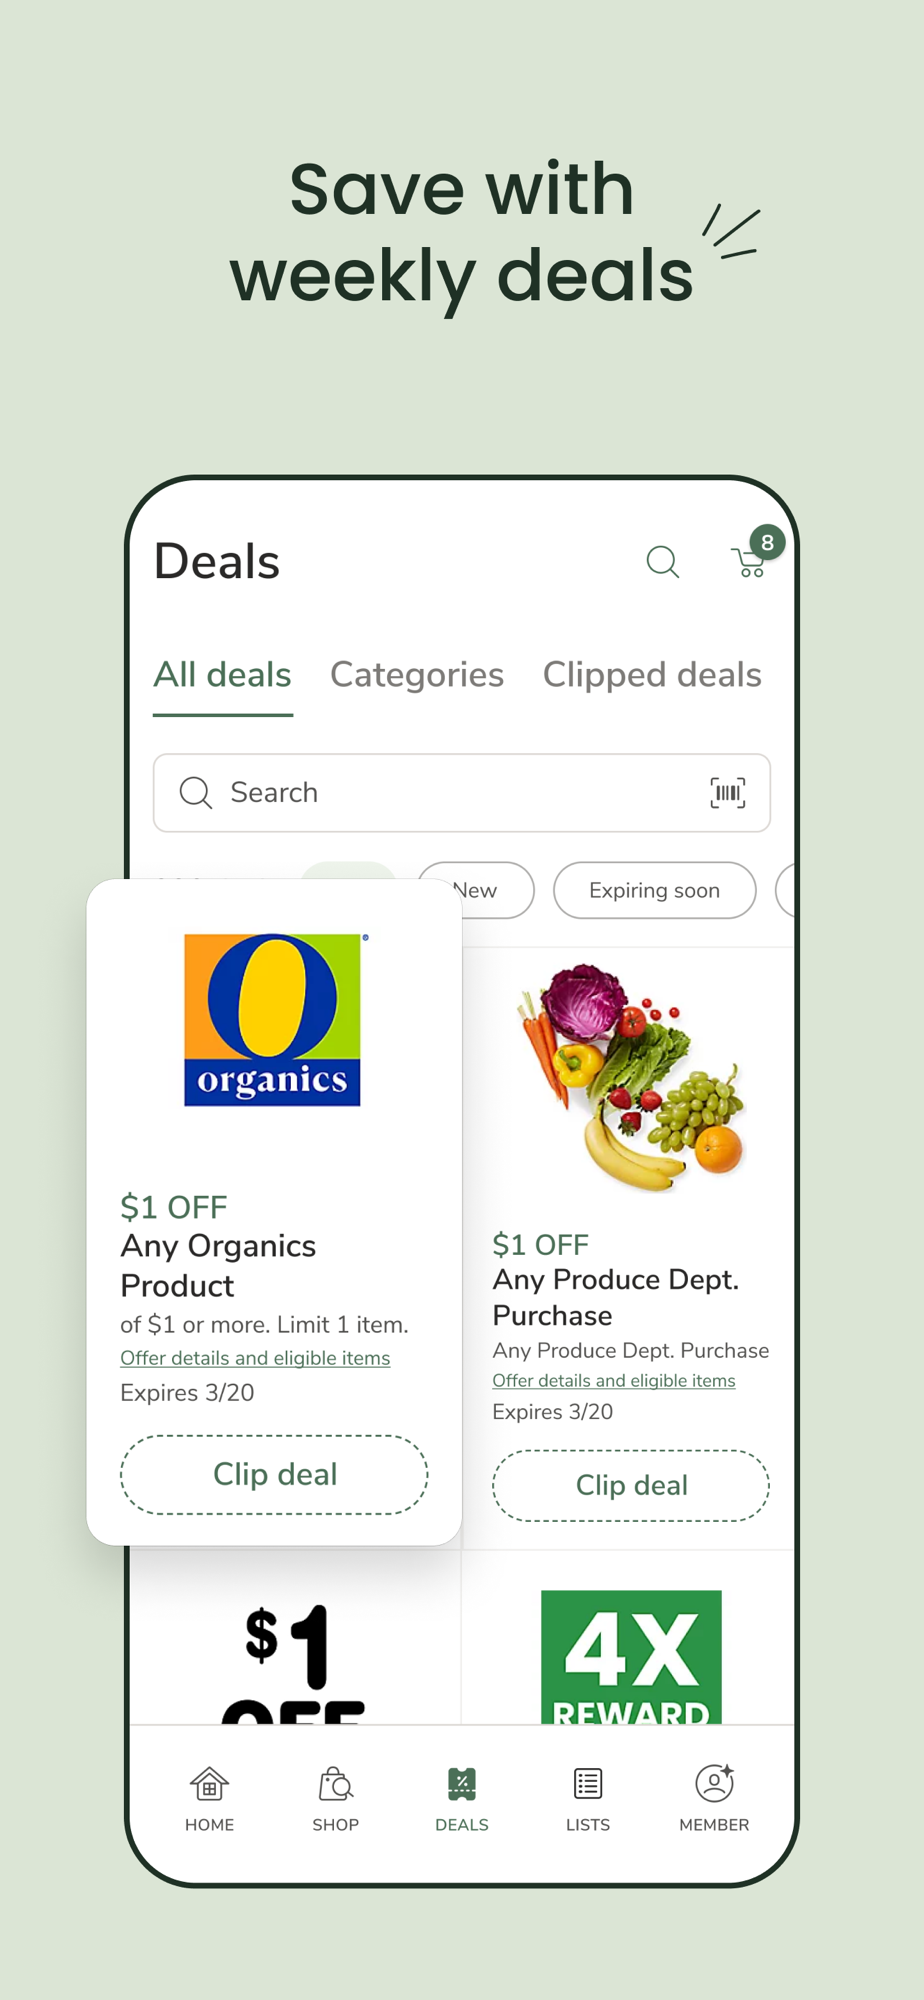This screenshot has width=924, height=2000.
Task: Tap the search magnifier icon beside Deals title
Action: point(662,562)
